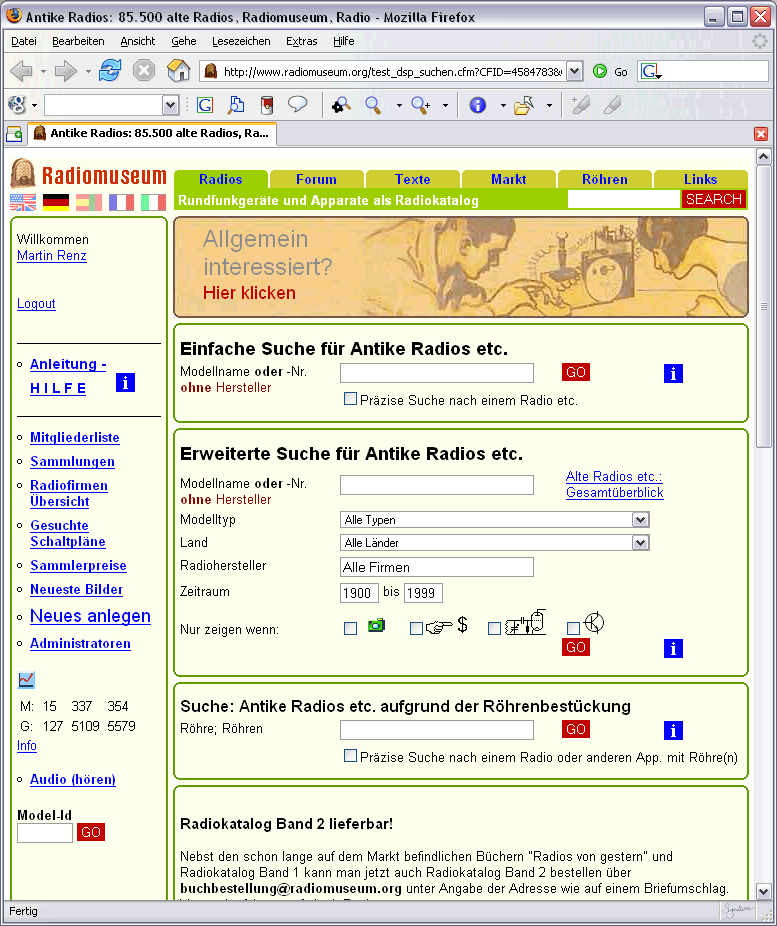Enable 'Präzise Suche nach einem Radio etc.' checkbox
Screen dimensions: 777x926
pos(350,399)
